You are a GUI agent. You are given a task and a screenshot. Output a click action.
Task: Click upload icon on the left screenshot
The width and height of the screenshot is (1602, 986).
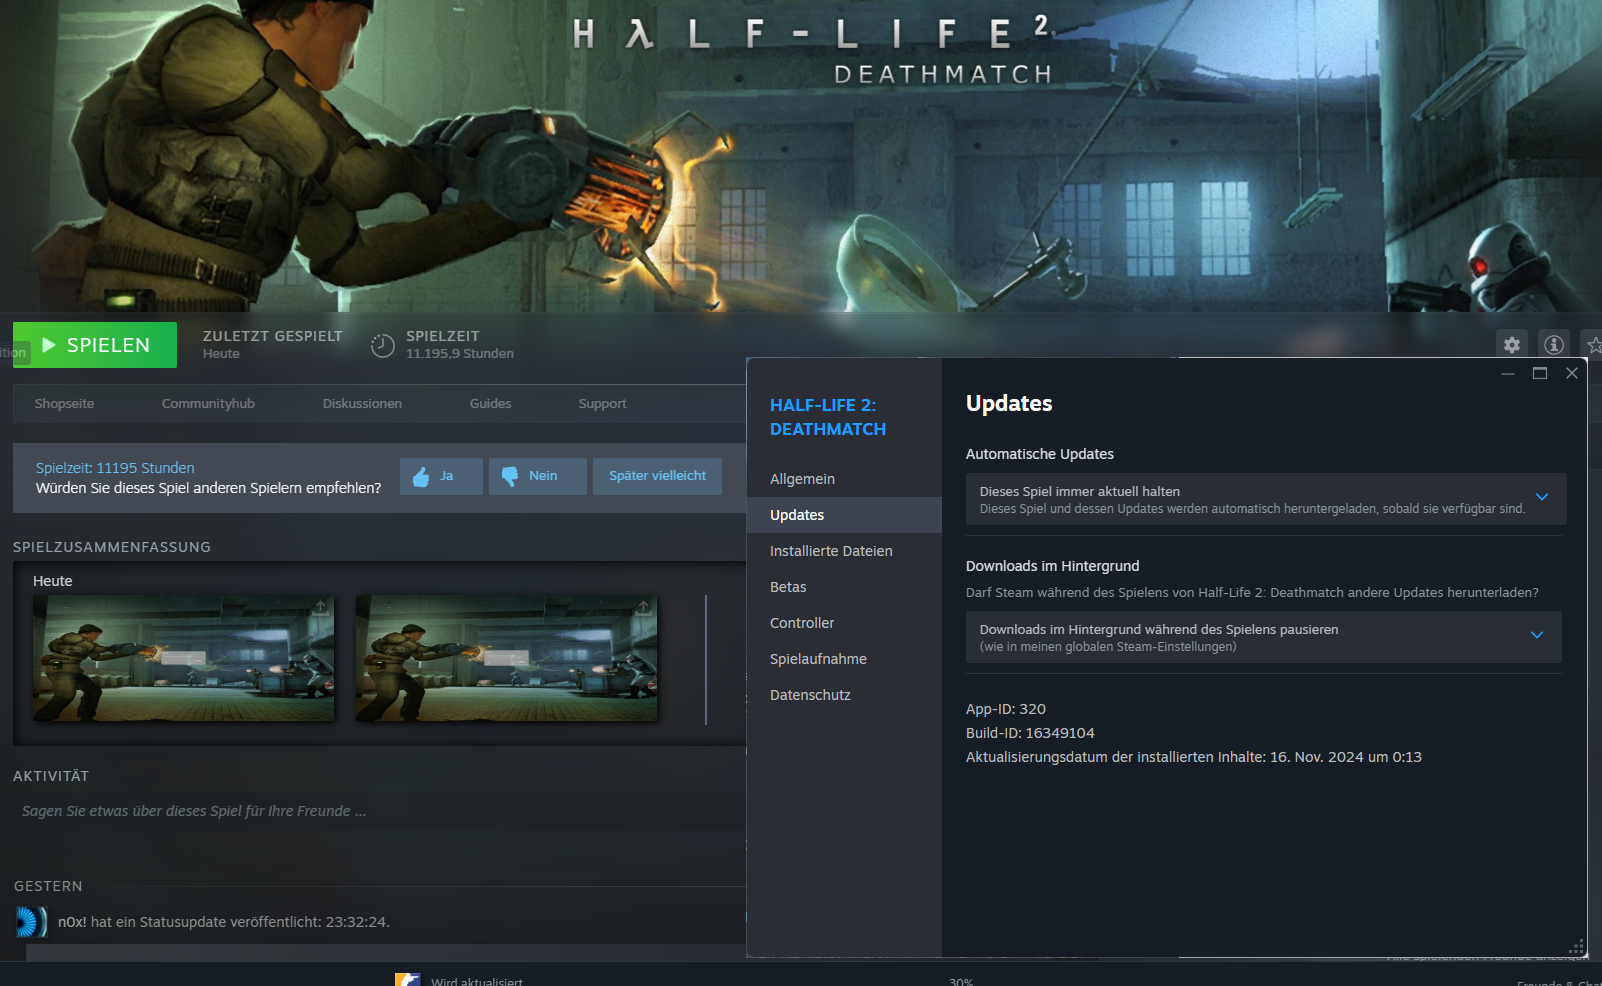tap(321, 607)
